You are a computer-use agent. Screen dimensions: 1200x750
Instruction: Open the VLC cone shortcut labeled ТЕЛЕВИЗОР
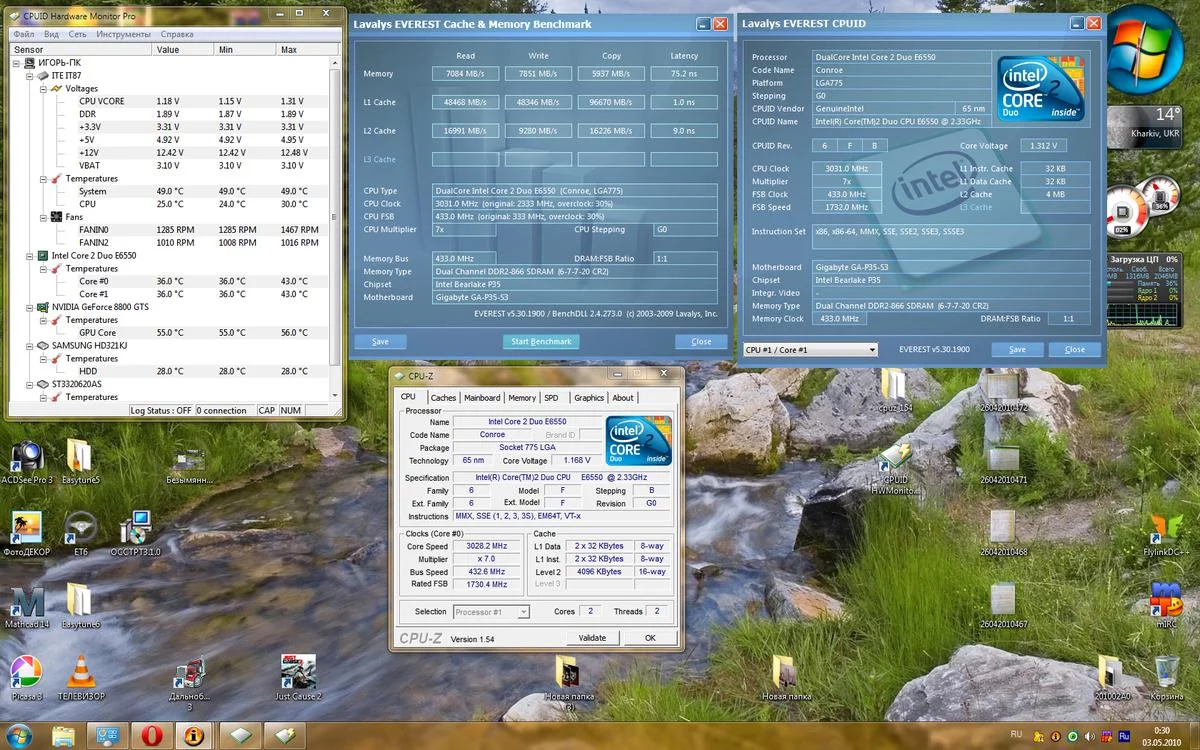(x=80, y=672)
